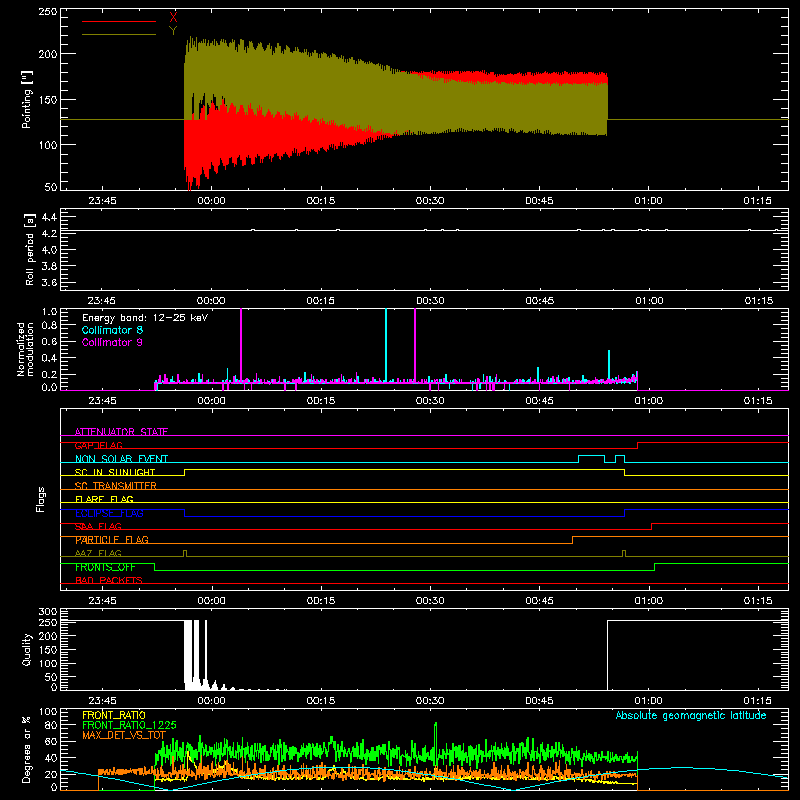Click the first tall magenta Collimator 9 spike
The height and width of the screenshot is (800, 800).
(241, 344)
